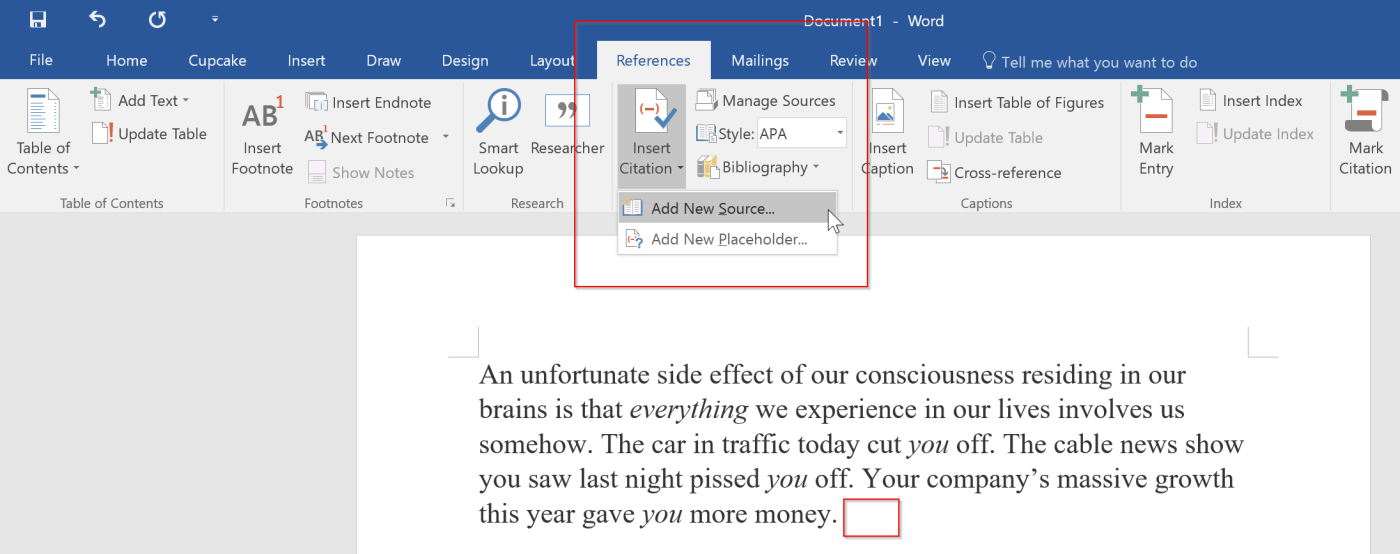The width and height of the screenshot is (1400, 554).
Task: Click the Tell me search field
Action: [x=1098, y=62]
